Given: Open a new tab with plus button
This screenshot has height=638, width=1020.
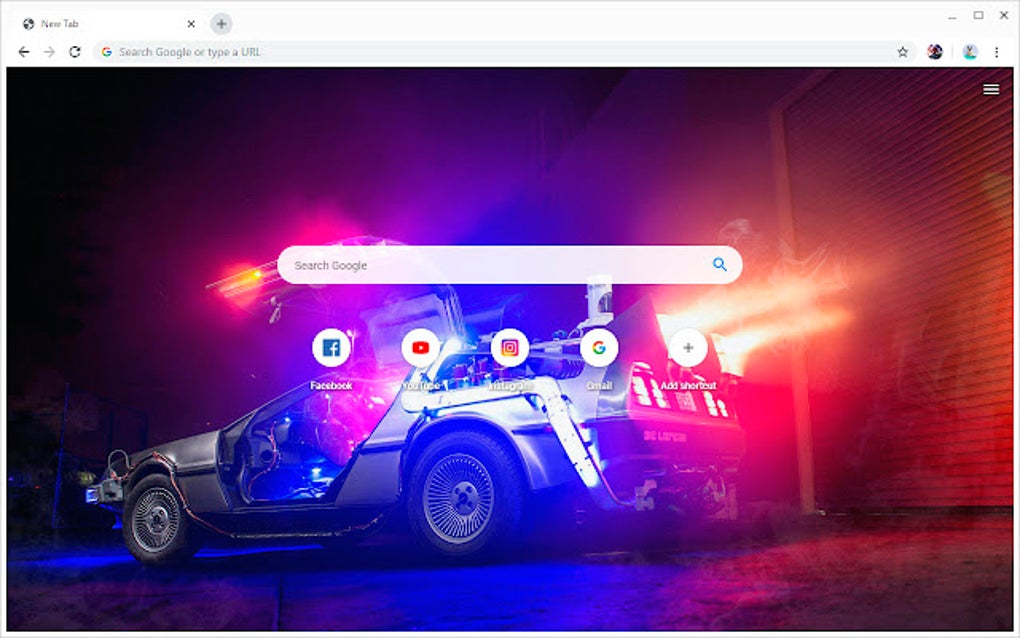Looking at the screenshot, I should pyautogui.click(x=221, y=24).
